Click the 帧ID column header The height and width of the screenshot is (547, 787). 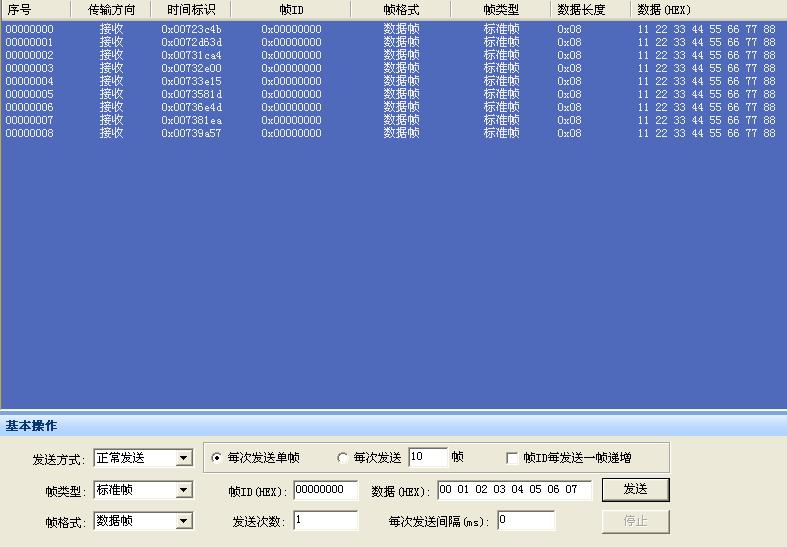coord(291,10)
